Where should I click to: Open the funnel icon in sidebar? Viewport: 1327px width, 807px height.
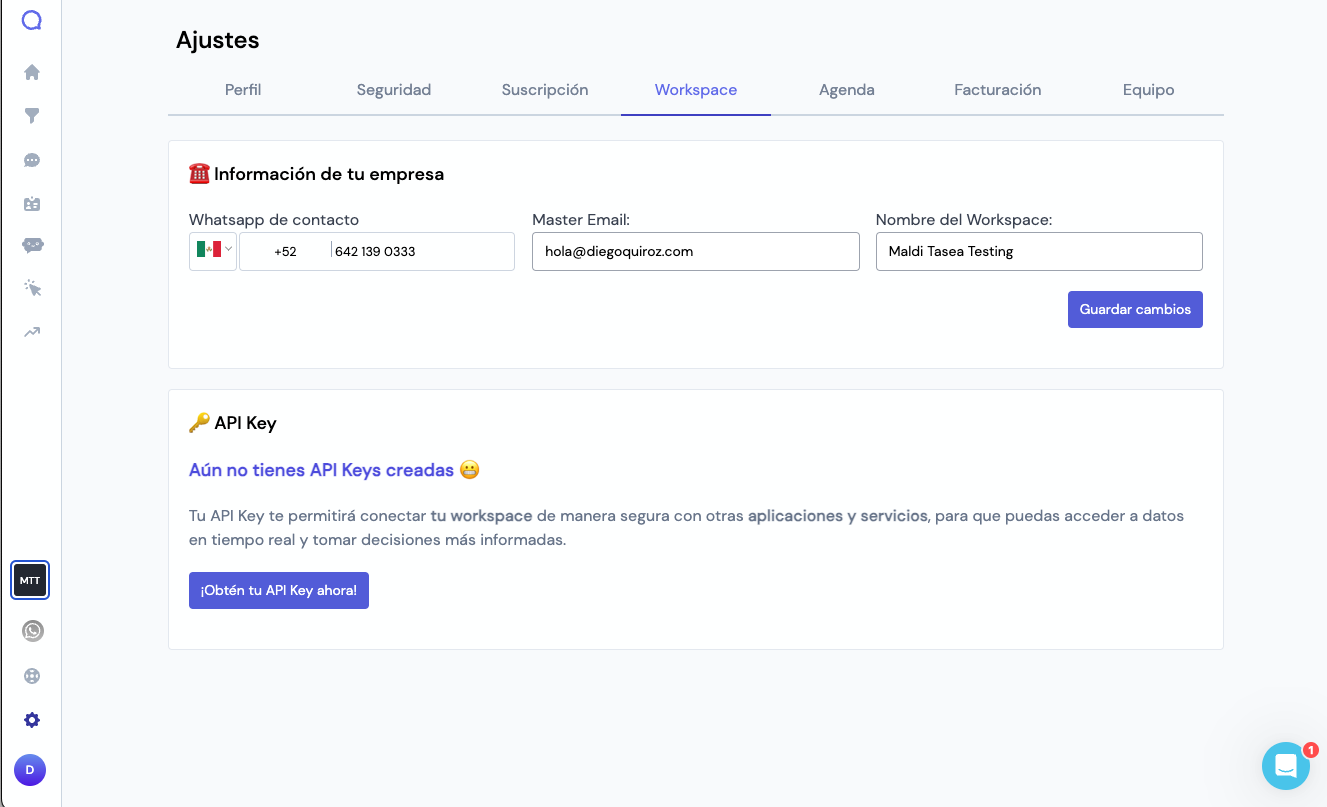click(x=32, y=116)
